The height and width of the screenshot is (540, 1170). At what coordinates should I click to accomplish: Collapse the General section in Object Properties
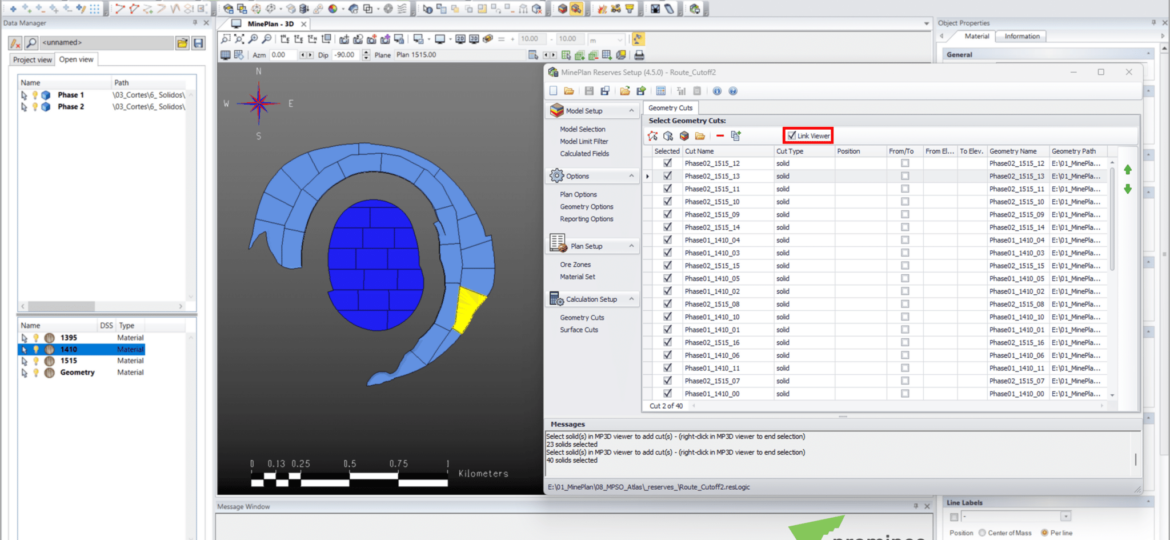1149,54
